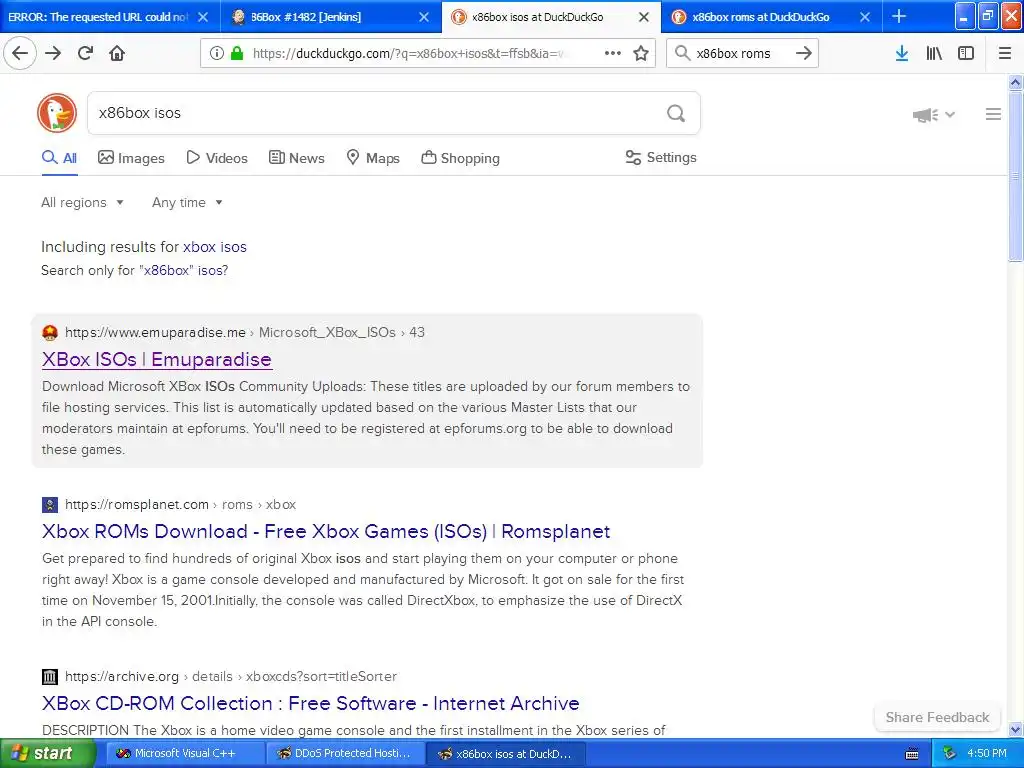Show site information icon in address bar

[217, 53]
